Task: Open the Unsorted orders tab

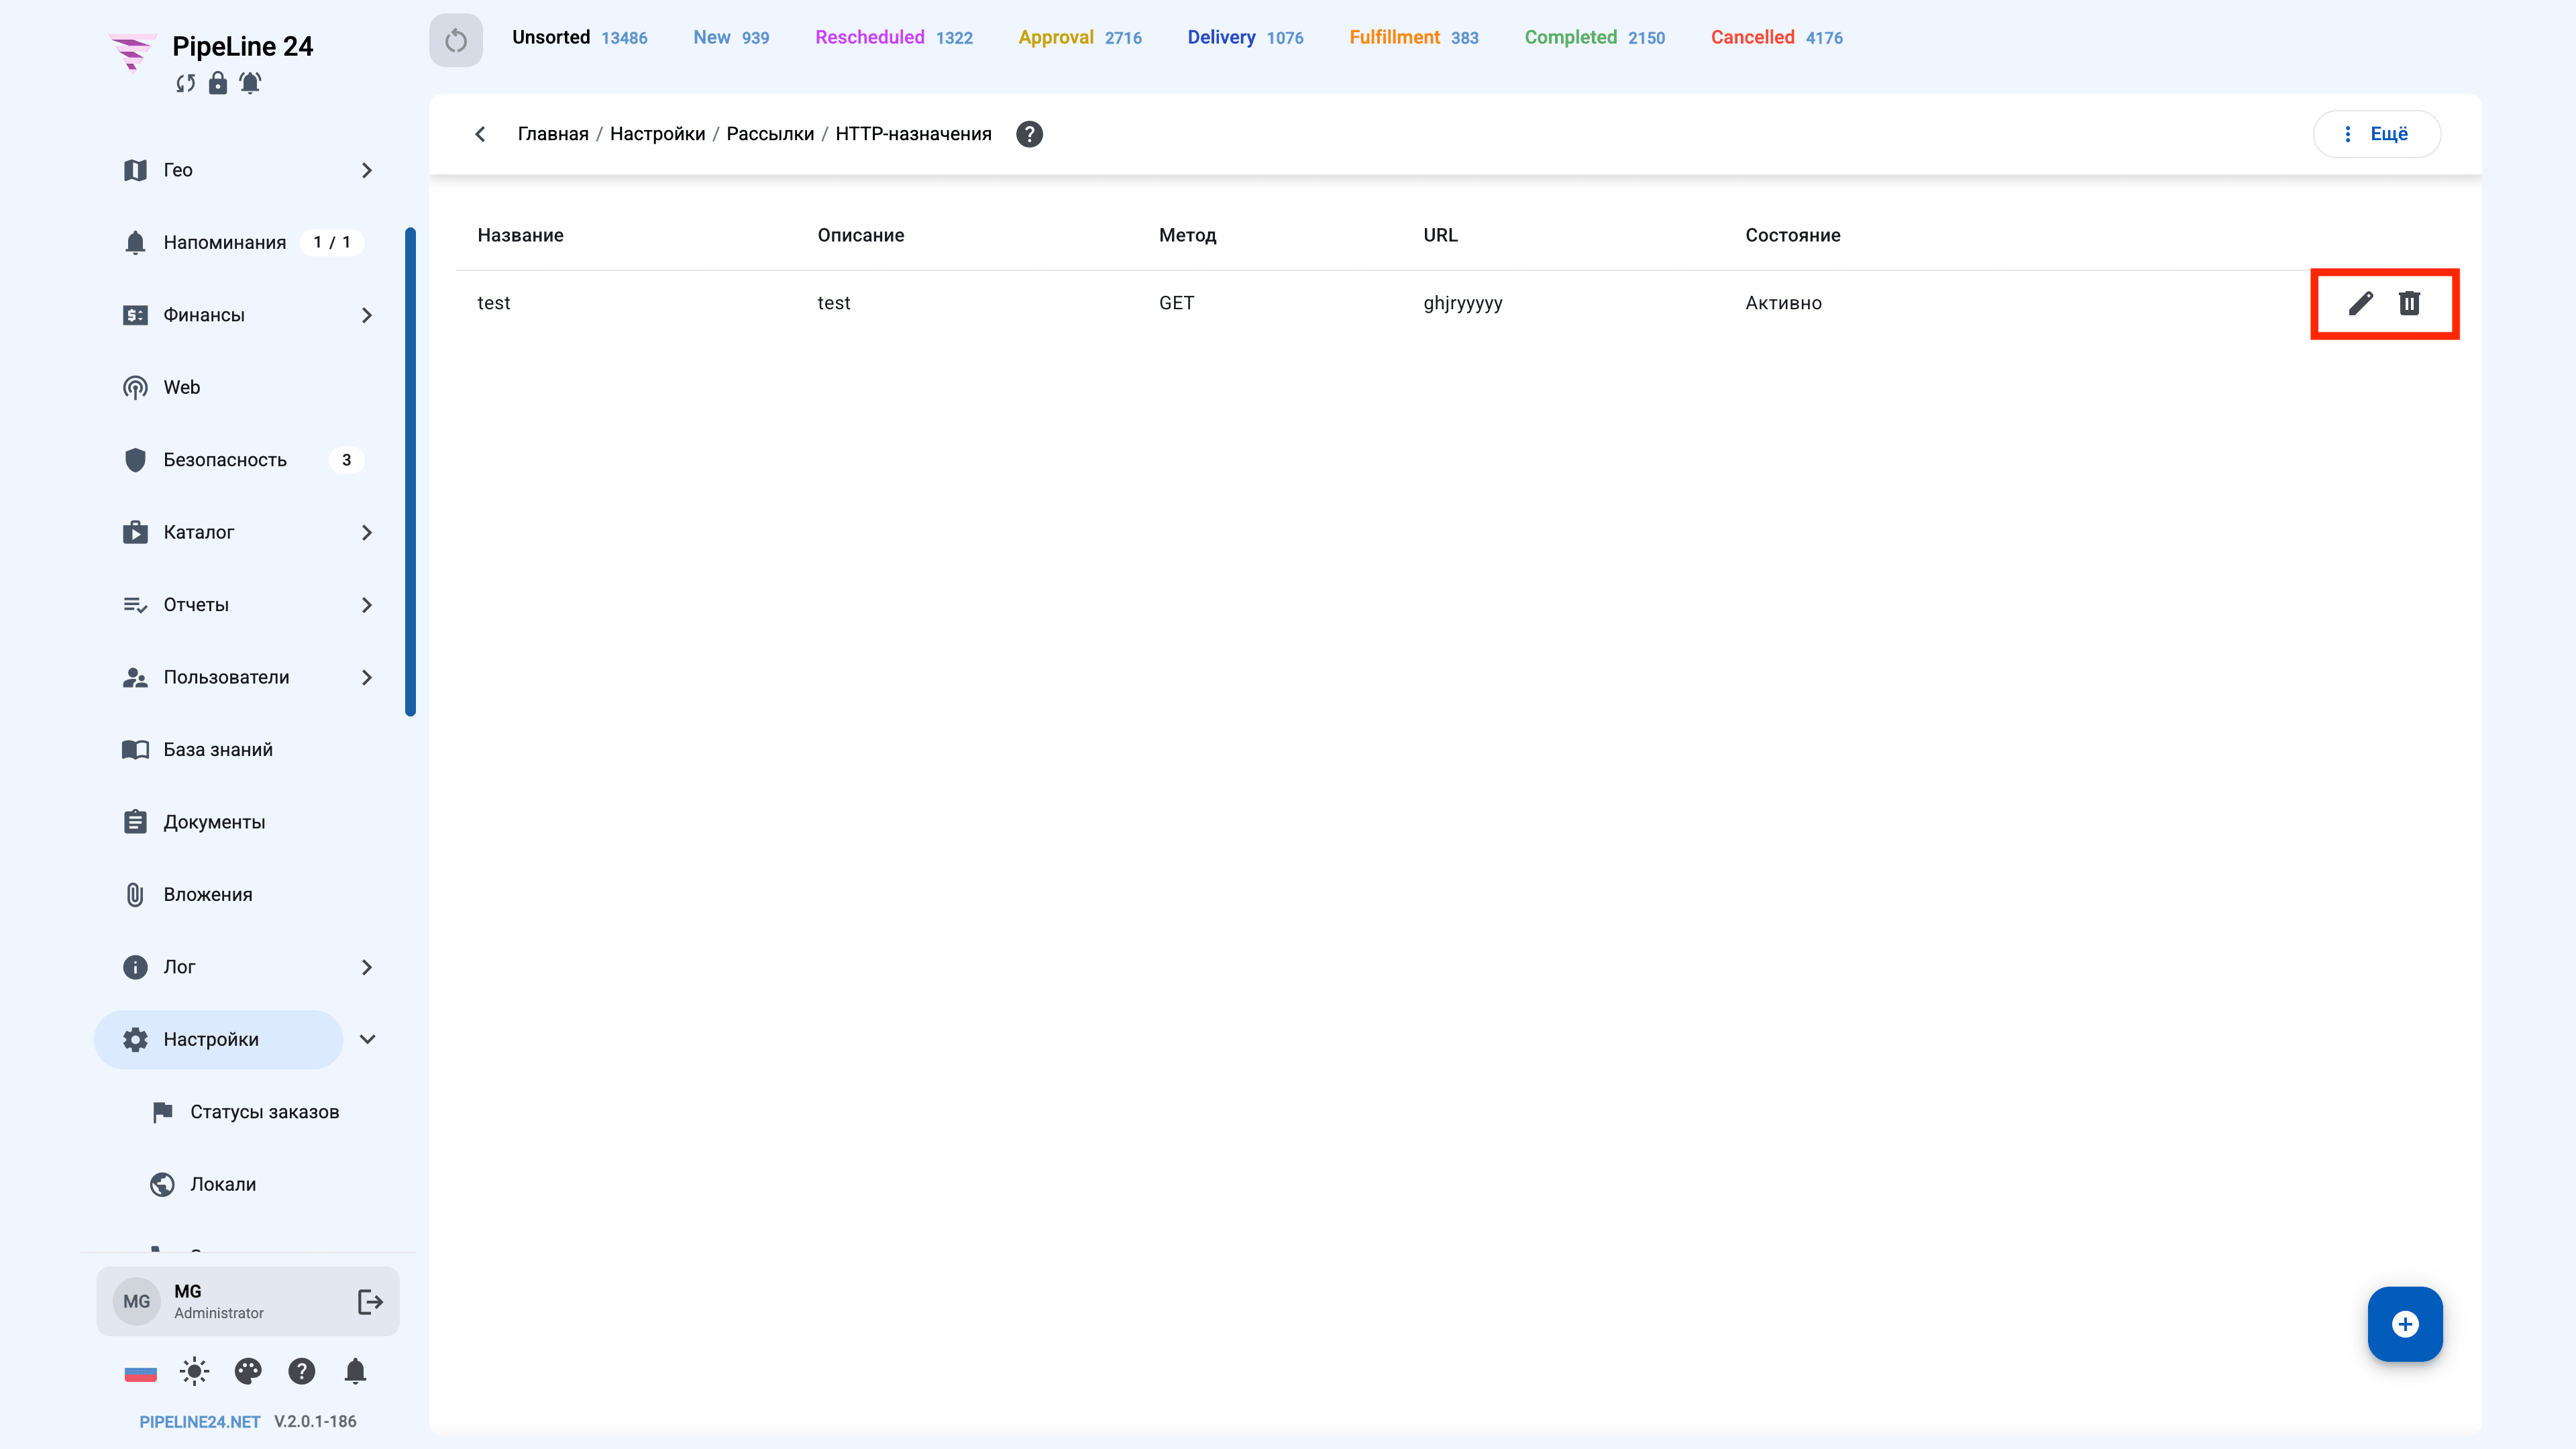Action: click(x=579, y=37)
